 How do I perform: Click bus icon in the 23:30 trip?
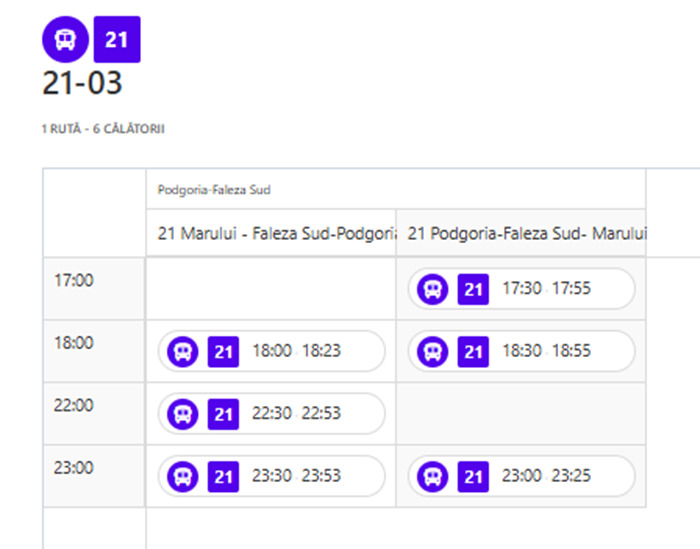183,476
